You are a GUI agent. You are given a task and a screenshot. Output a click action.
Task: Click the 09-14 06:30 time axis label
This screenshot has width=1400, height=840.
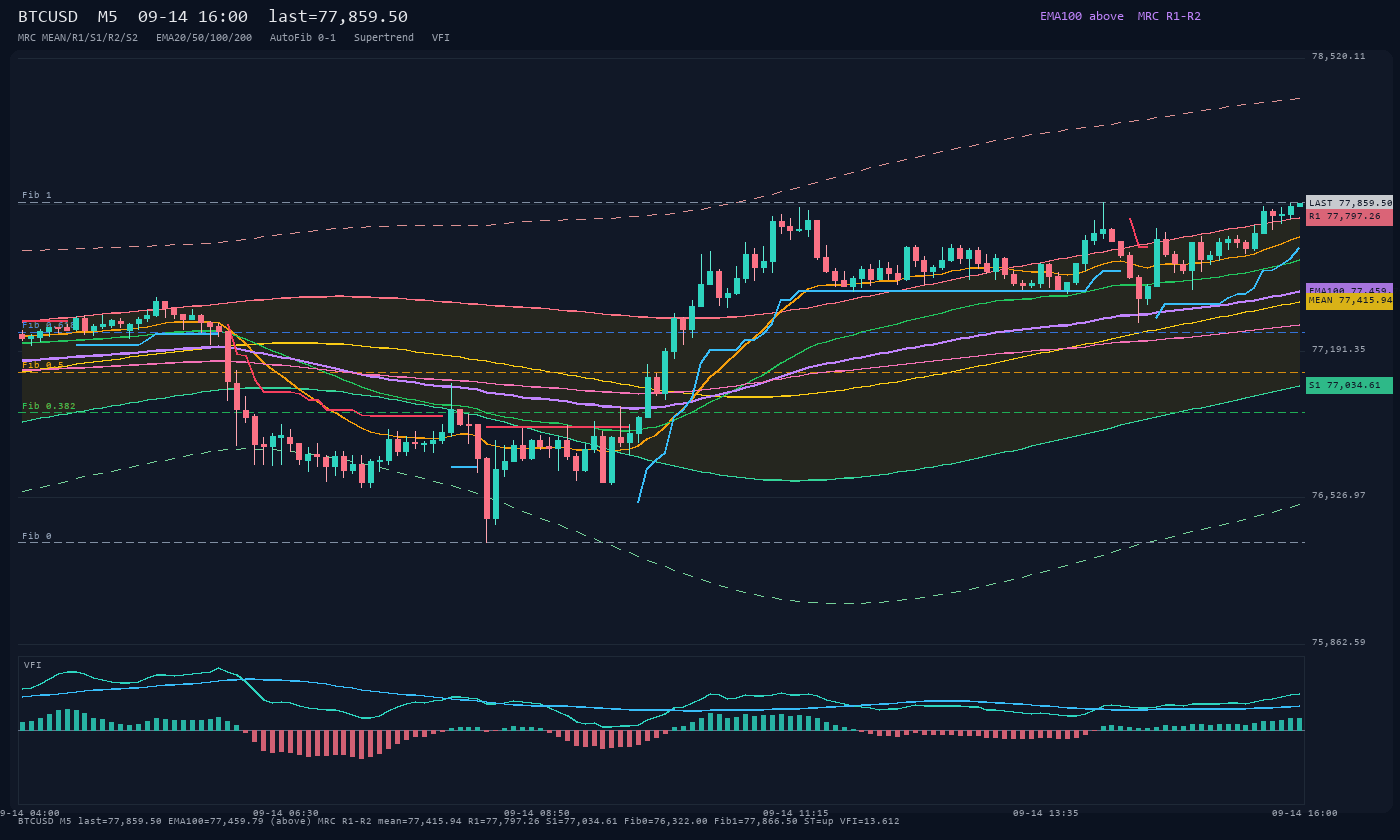286,813
